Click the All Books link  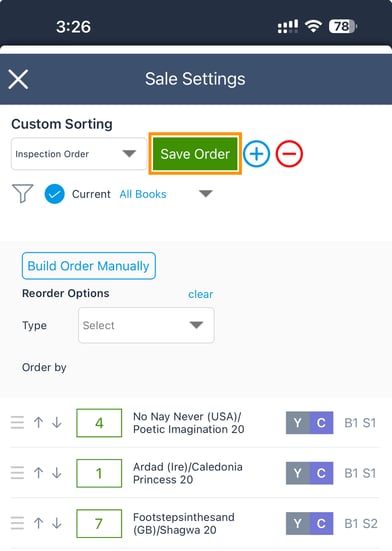tap(143, 194)
